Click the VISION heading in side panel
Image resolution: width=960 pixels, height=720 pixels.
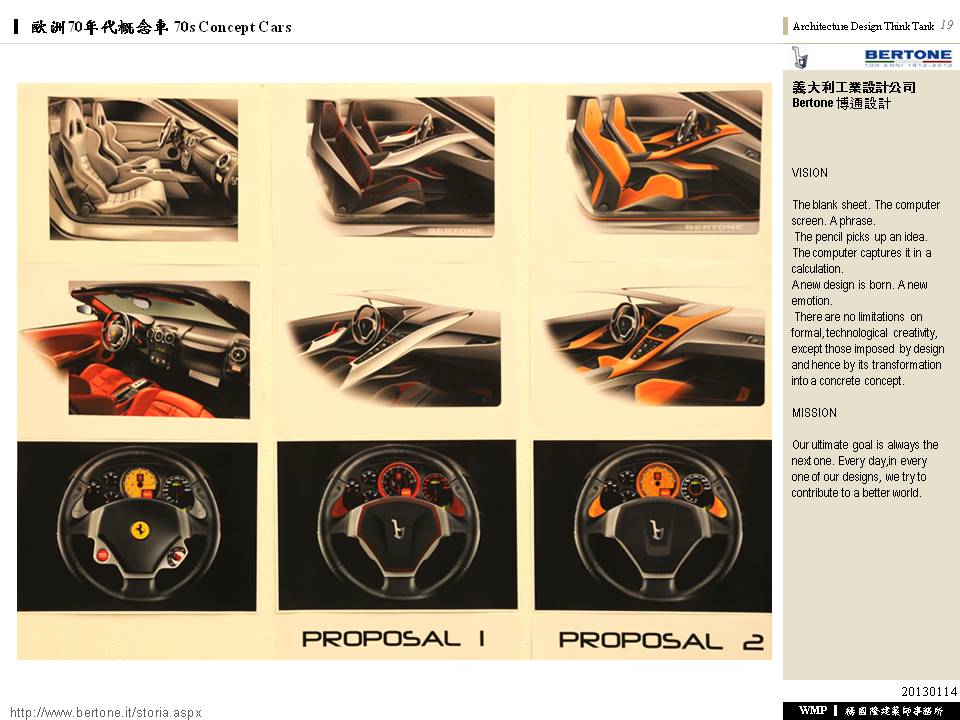809,173
